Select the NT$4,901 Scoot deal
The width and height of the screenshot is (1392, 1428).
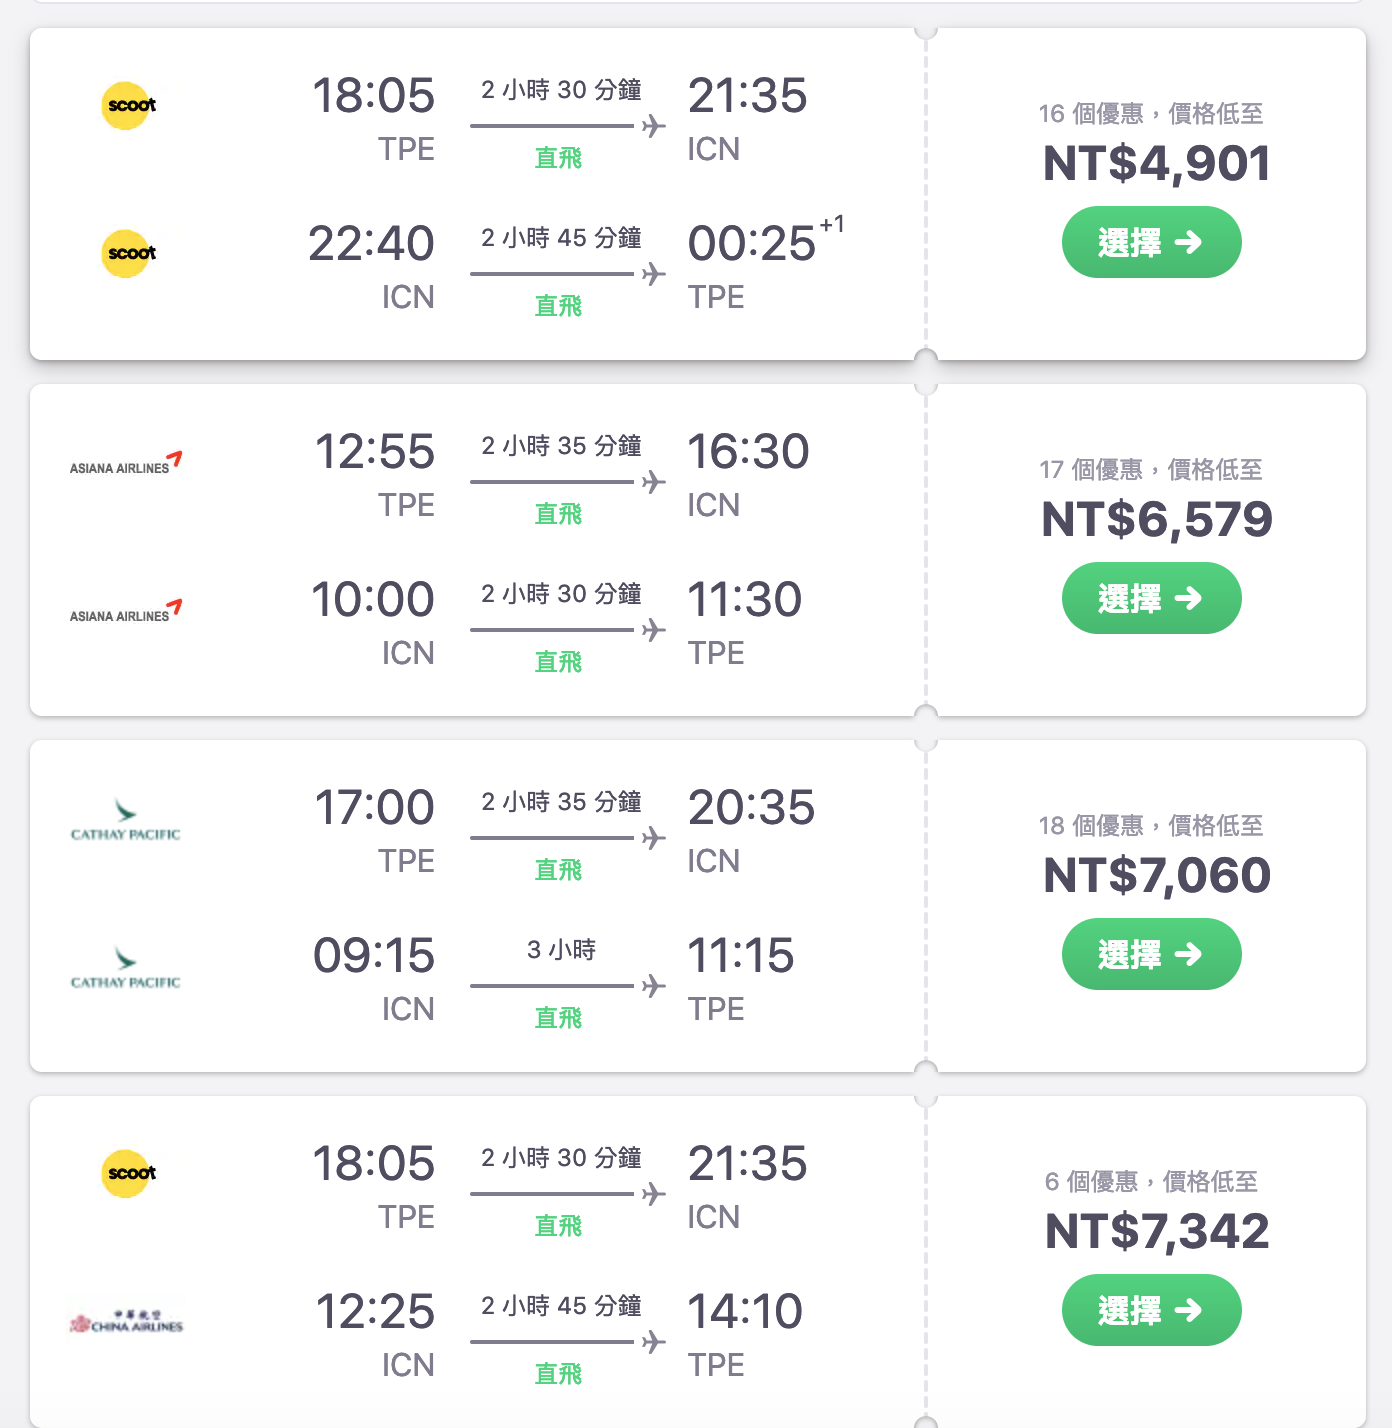point(1152,242)
